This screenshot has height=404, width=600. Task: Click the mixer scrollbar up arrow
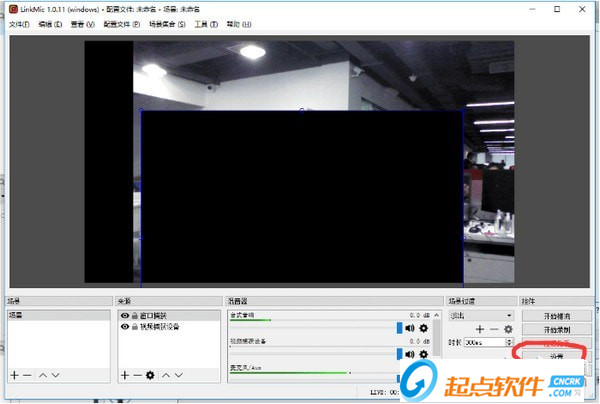coord(437,315)
